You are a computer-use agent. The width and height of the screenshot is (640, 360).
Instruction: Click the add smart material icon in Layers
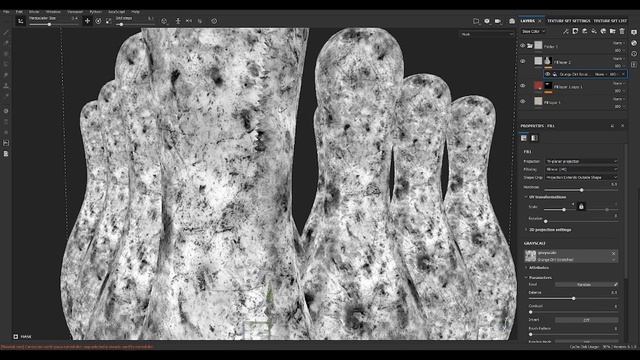pos(603,31)
